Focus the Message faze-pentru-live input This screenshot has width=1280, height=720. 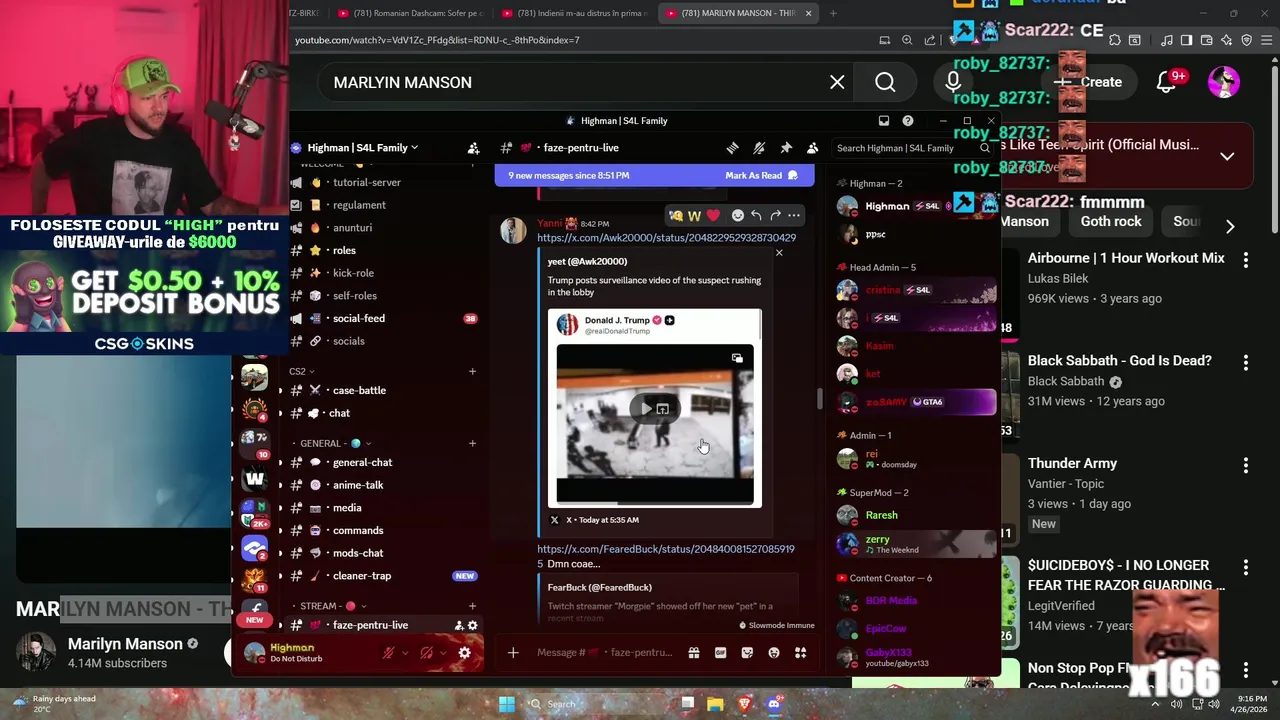click(604, 653)
